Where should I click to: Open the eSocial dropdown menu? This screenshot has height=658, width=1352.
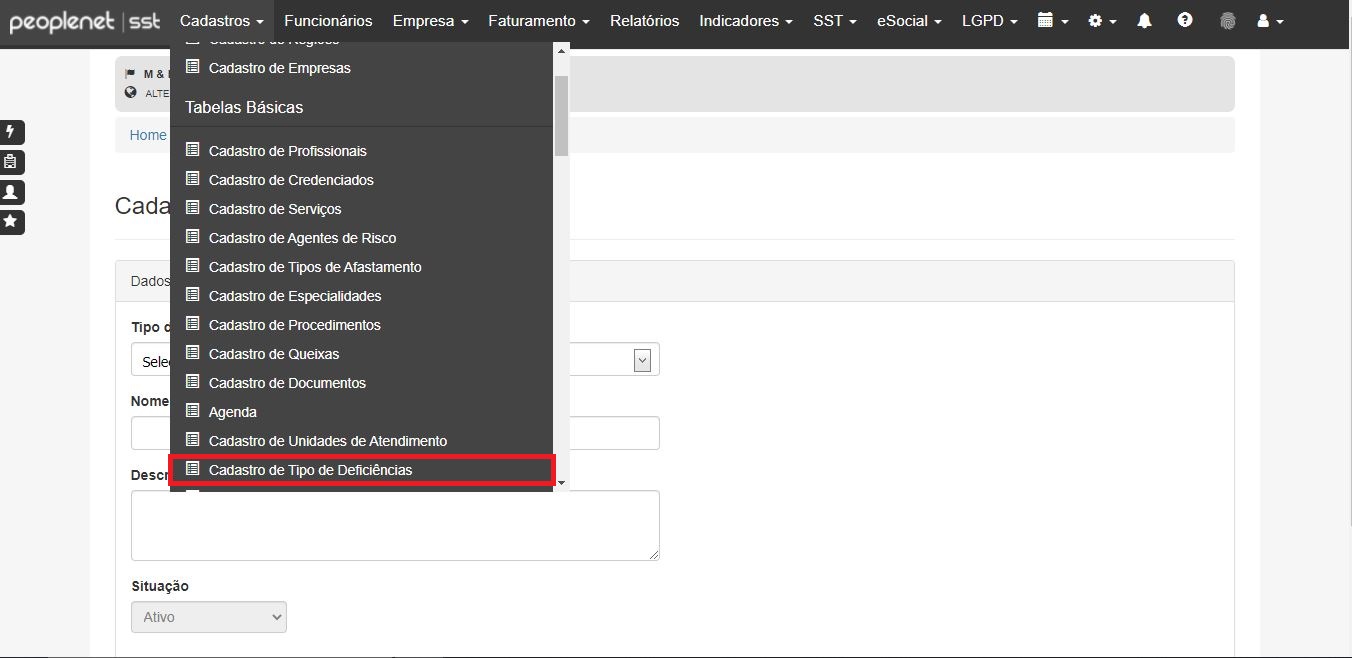[909, 20]
